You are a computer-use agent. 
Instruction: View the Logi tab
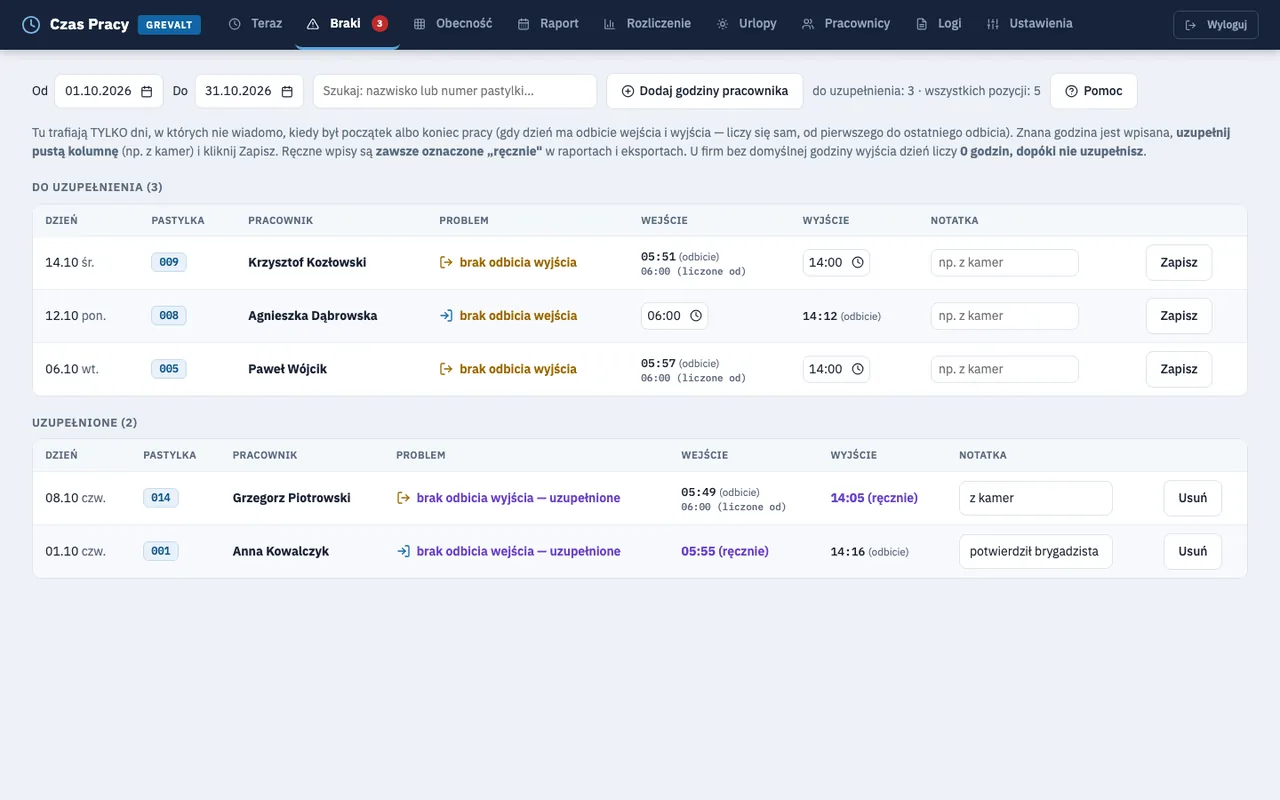[939, 24]
